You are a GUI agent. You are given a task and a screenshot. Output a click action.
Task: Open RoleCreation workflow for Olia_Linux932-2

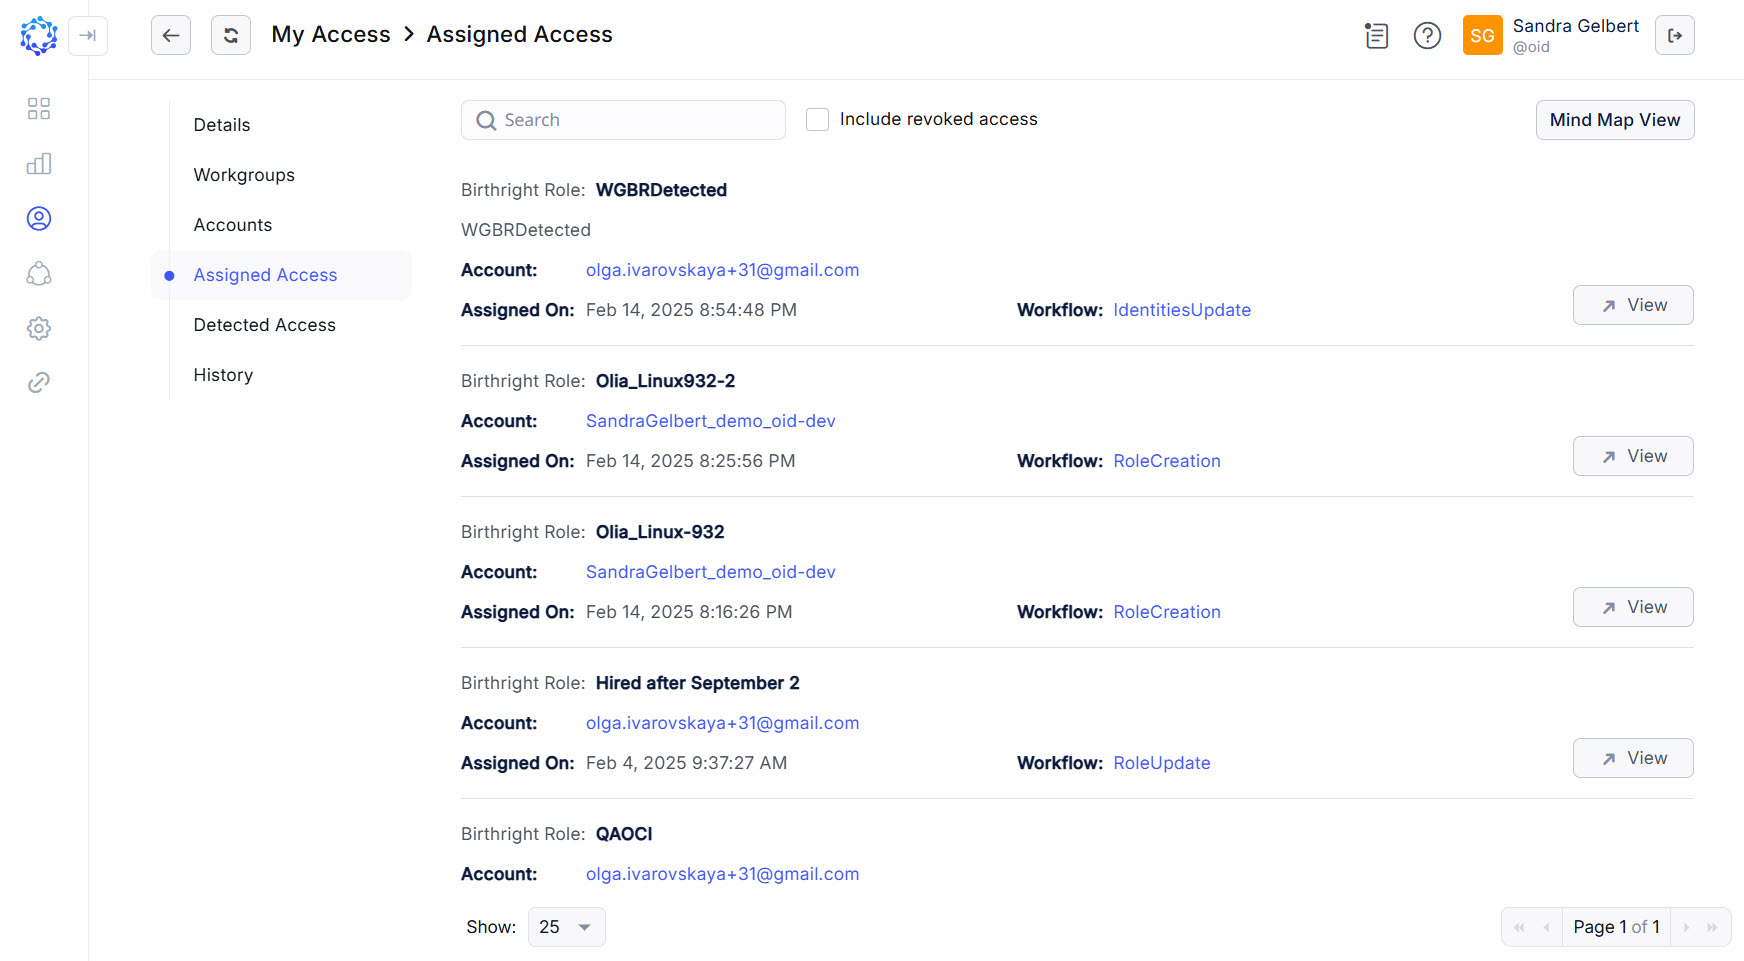[x=1167, y=461]
